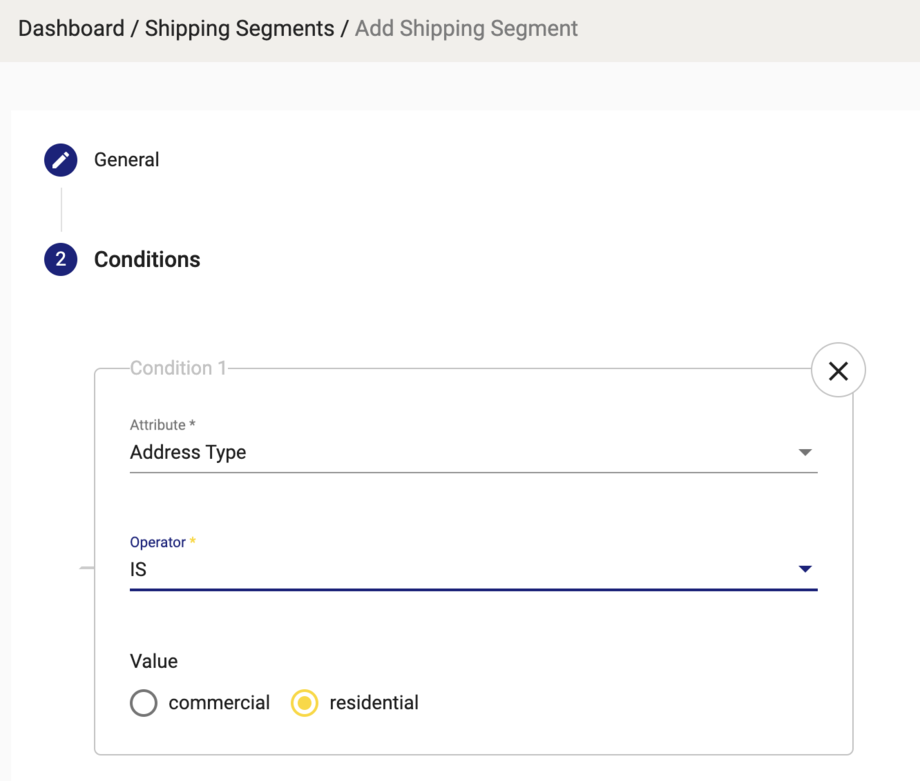The height and width of the screenshot is (781, 920).
Task: Go to the General step
Action: 127,160
